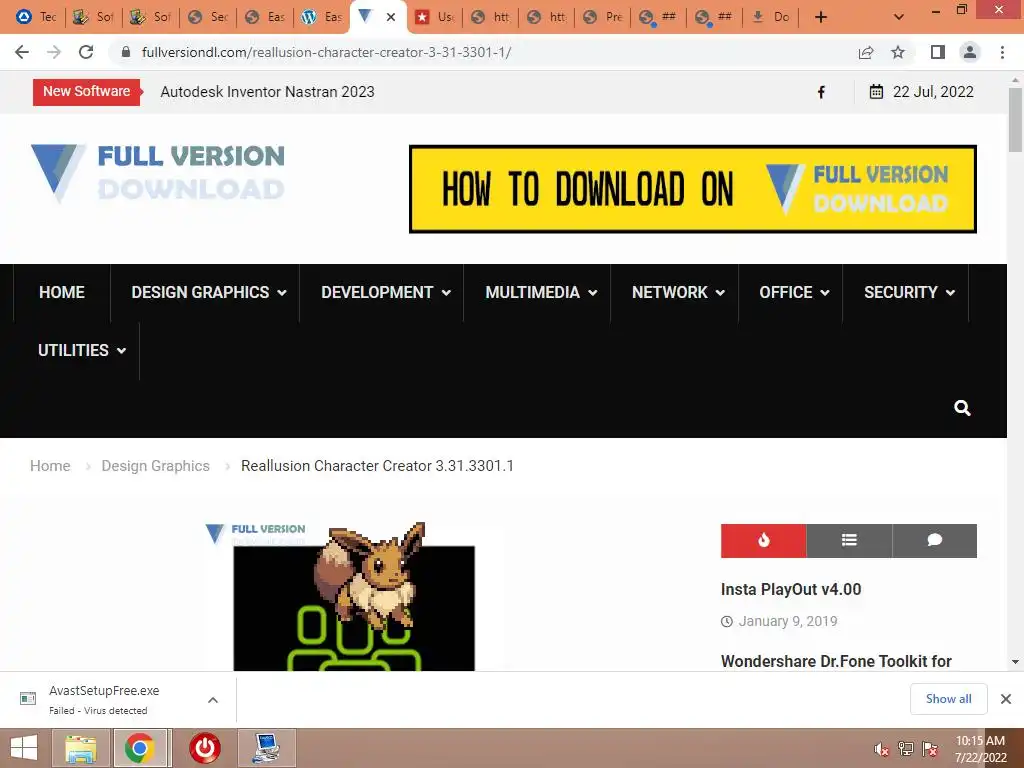This screenshot has height=768, width=1024.
Task: Open the How To Download banner
Action: 692,189
